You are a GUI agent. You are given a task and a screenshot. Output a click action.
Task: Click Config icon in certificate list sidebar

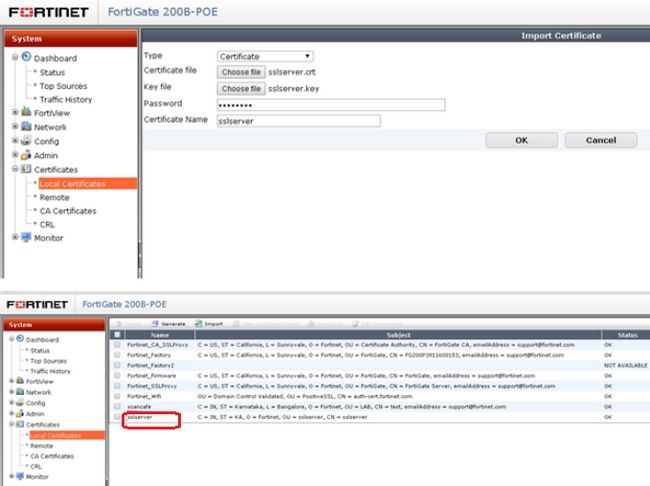[20, 402]
